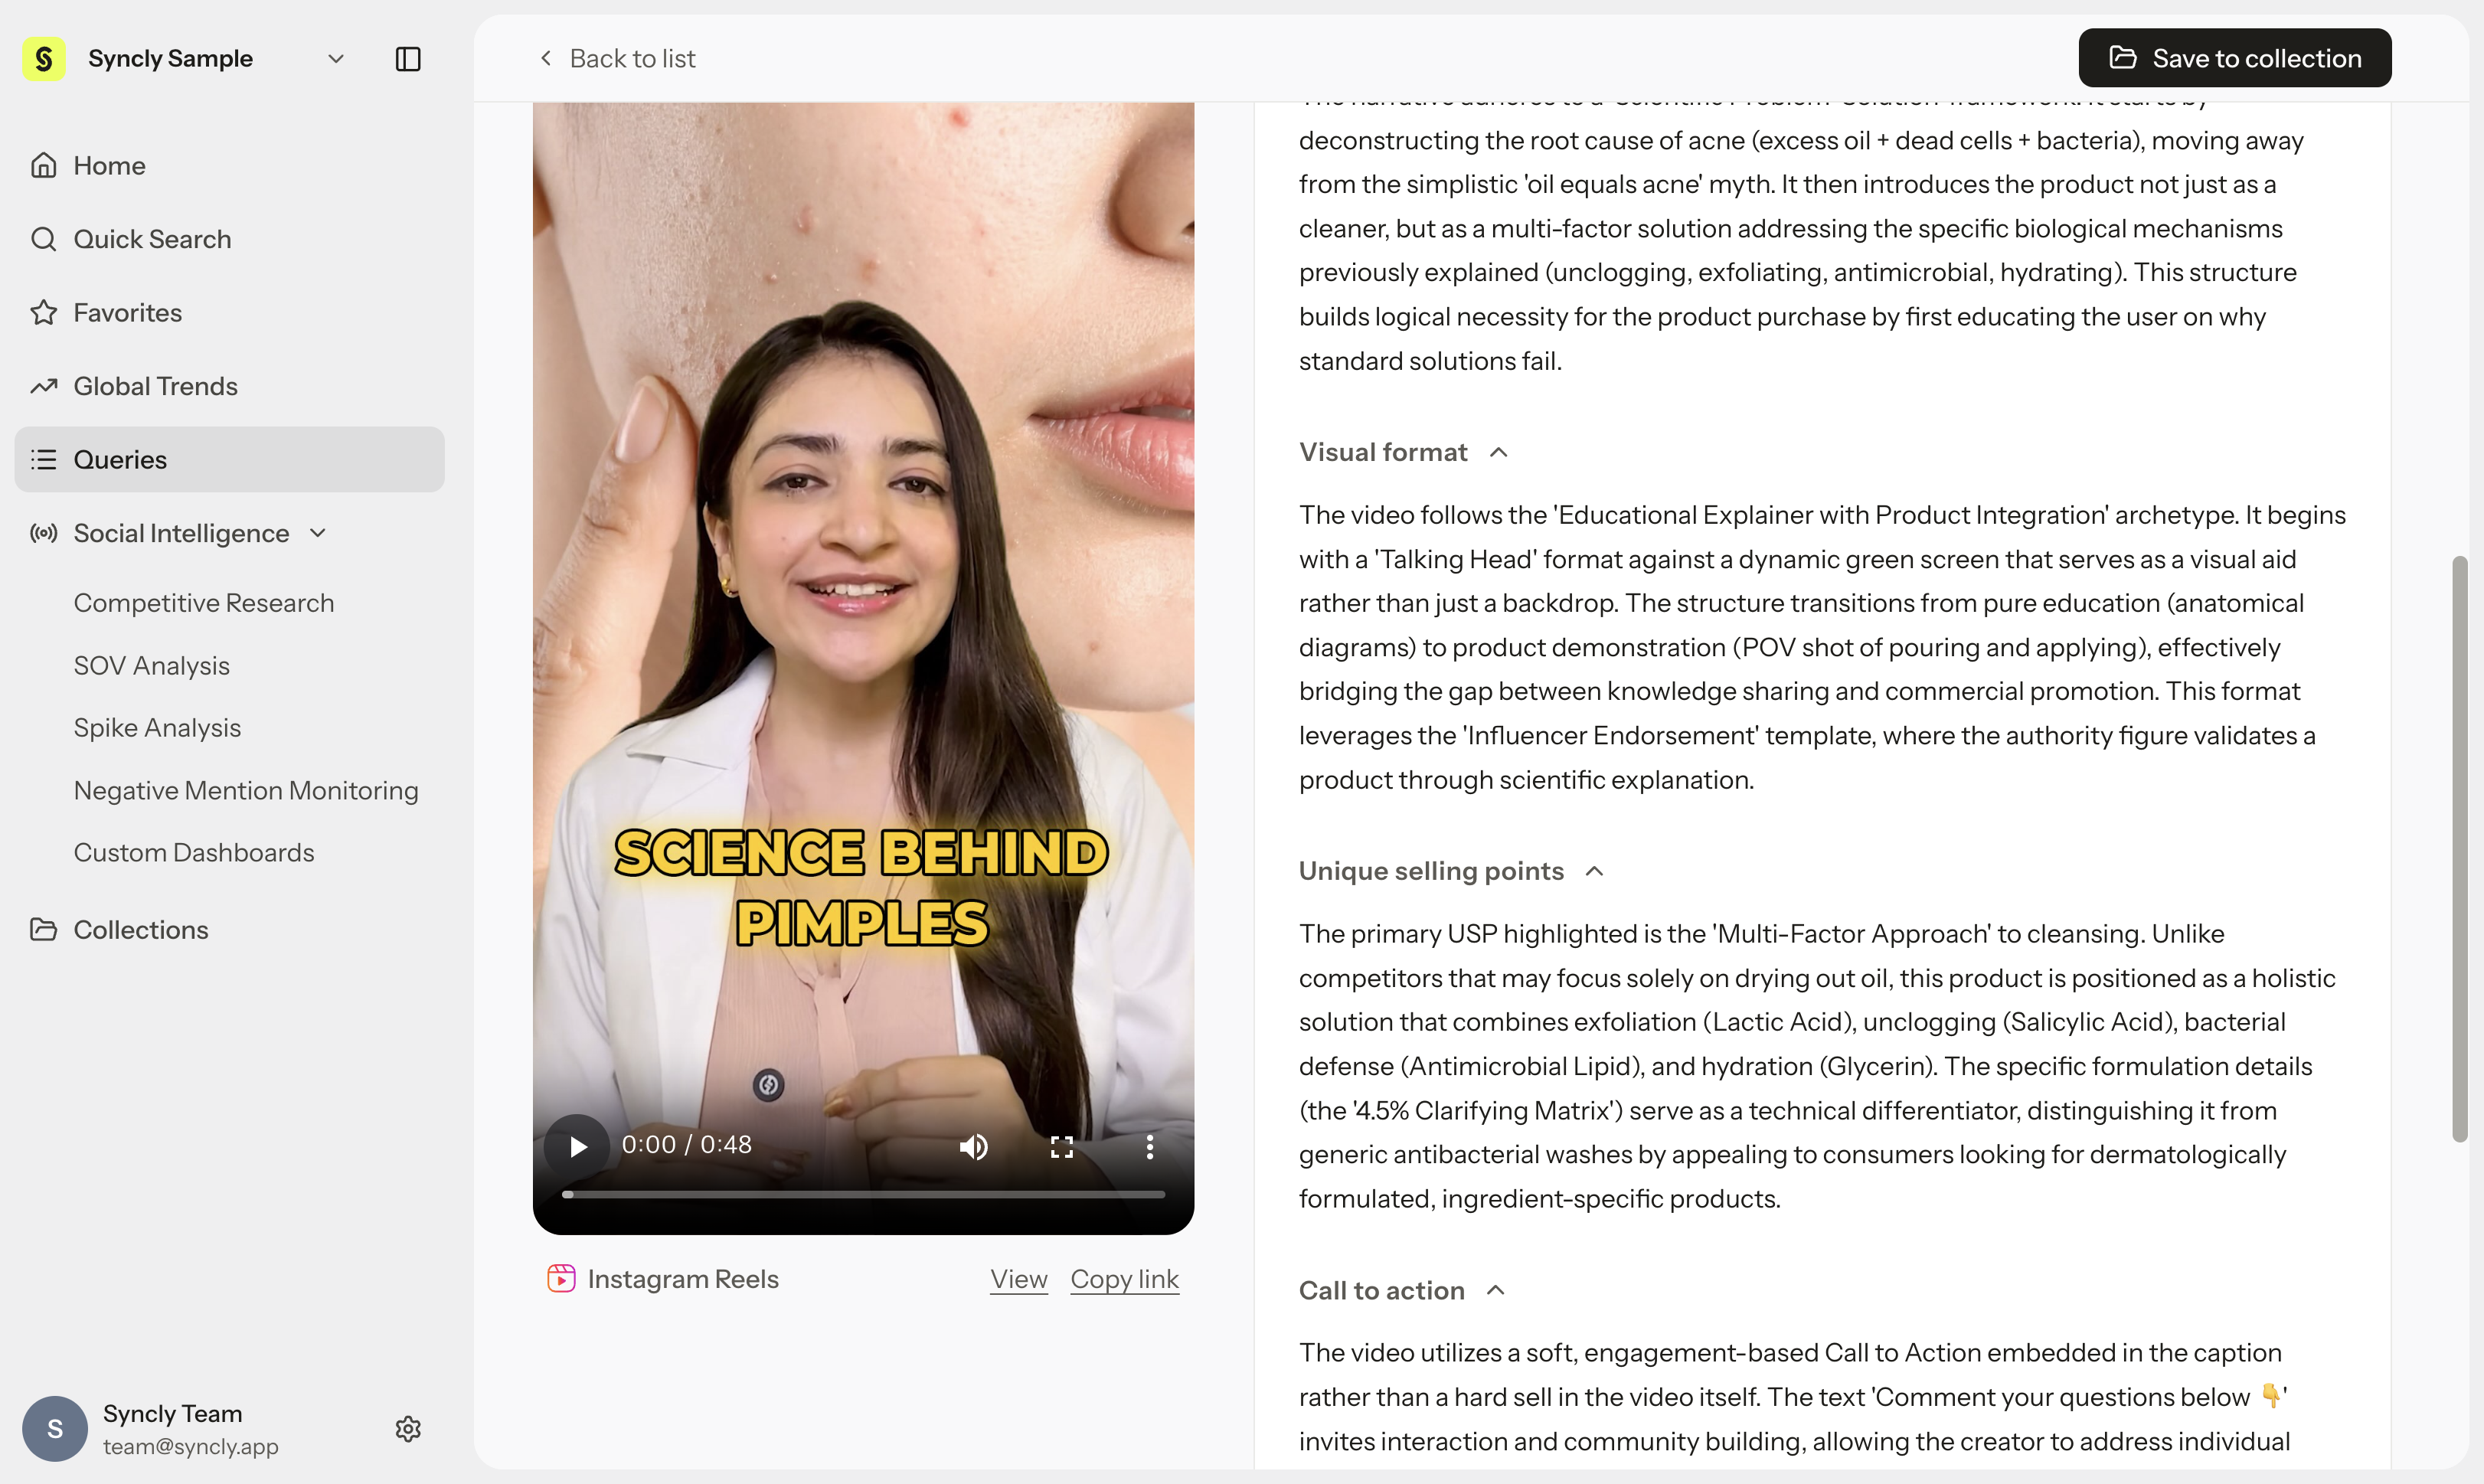Open settings gear icon
Screen dimensions: 2484x1484
pos(408,1429)
